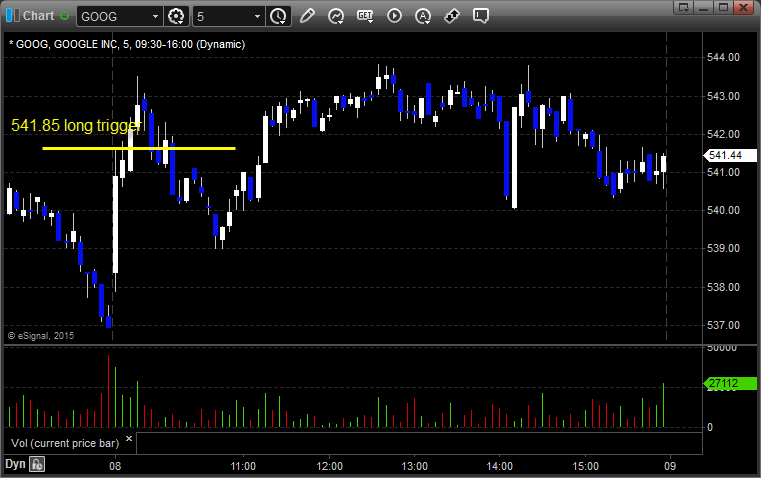Click the Dyn button

pyautogui.click(x=15, y=464)
